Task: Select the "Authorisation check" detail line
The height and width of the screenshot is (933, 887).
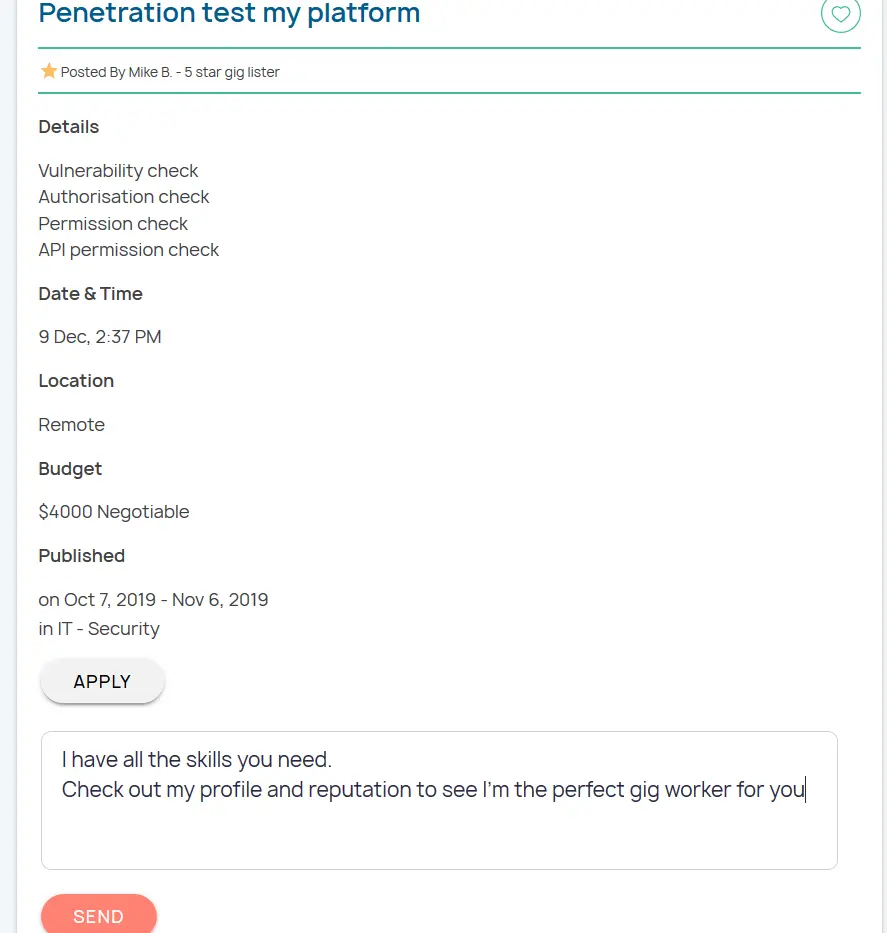Action: [124, 197]
